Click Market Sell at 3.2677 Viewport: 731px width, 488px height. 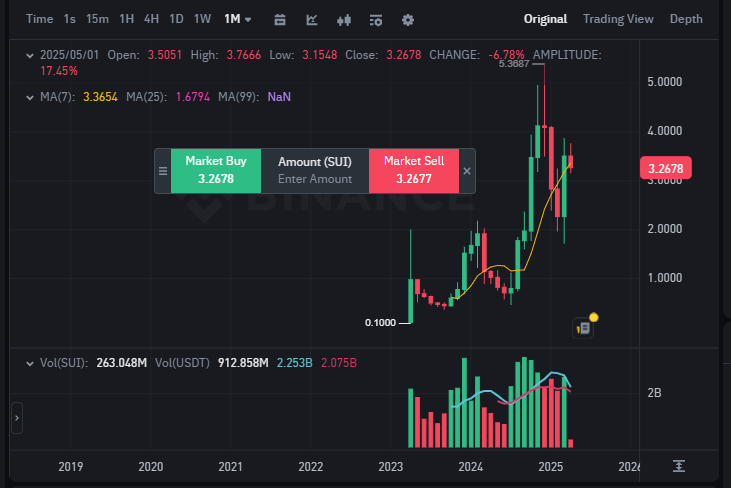[x=414, y=171]
